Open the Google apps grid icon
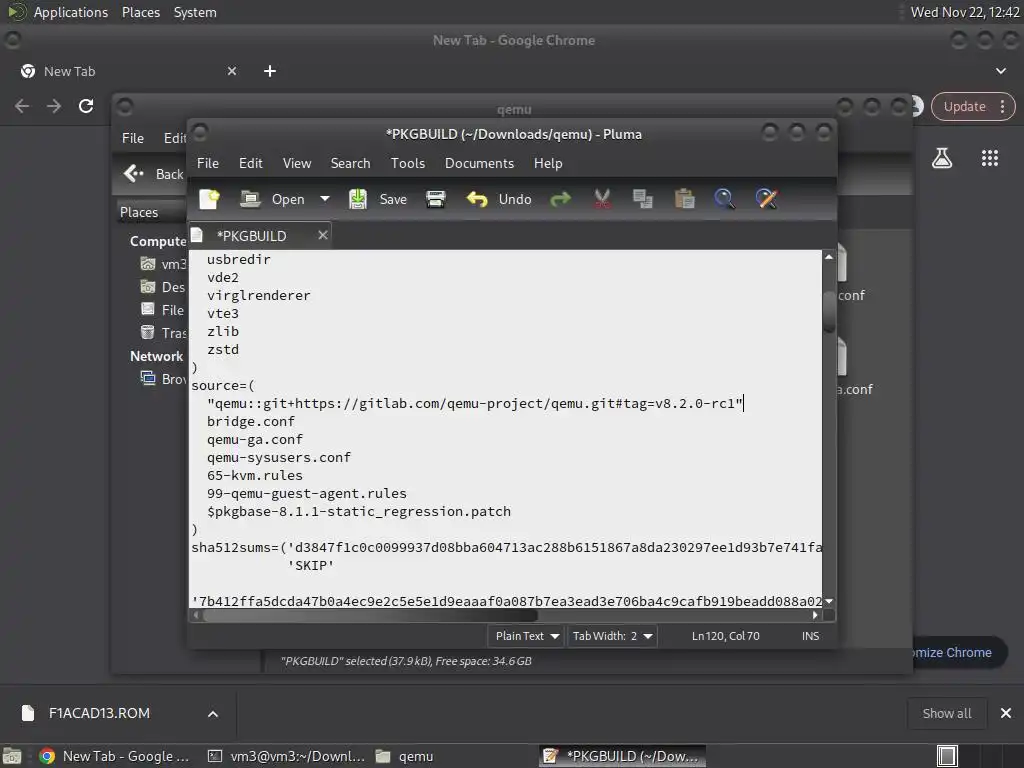1024x768 pixels. pyautogui.click(x=989, y=158)
